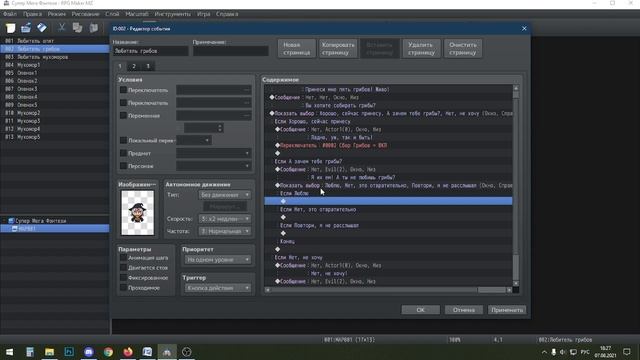Open the Файл menu
640x360 pixels.
(10, 14)
